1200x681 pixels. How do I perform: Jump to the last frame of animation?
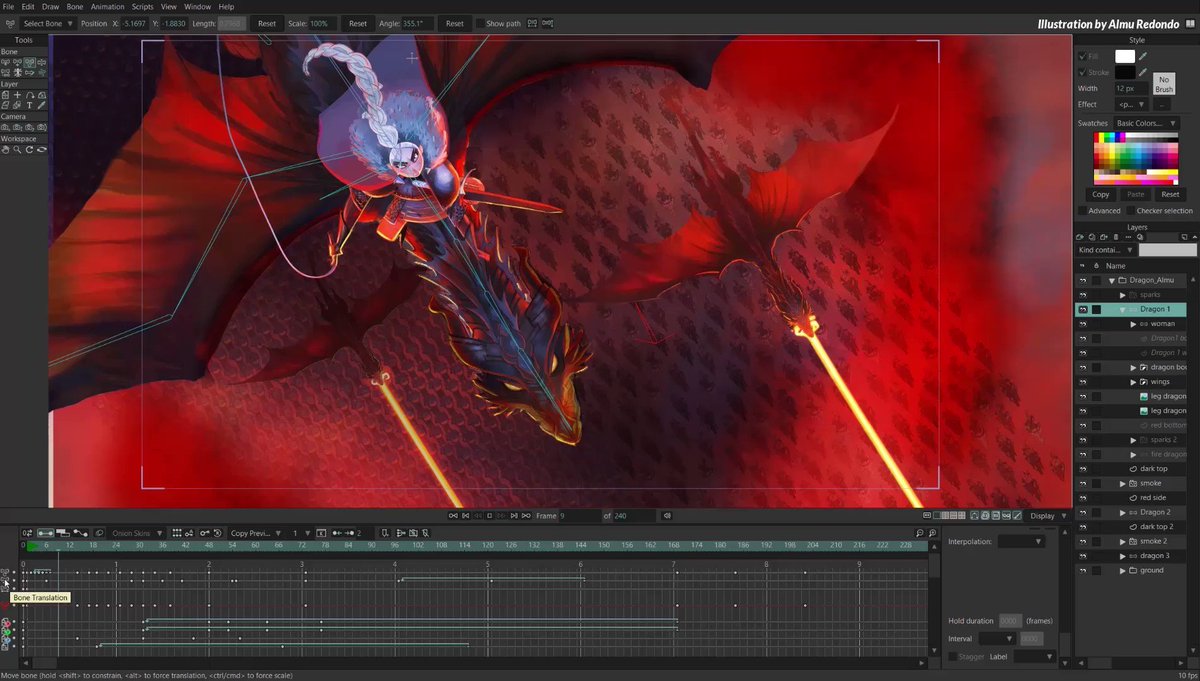(526, 516)
